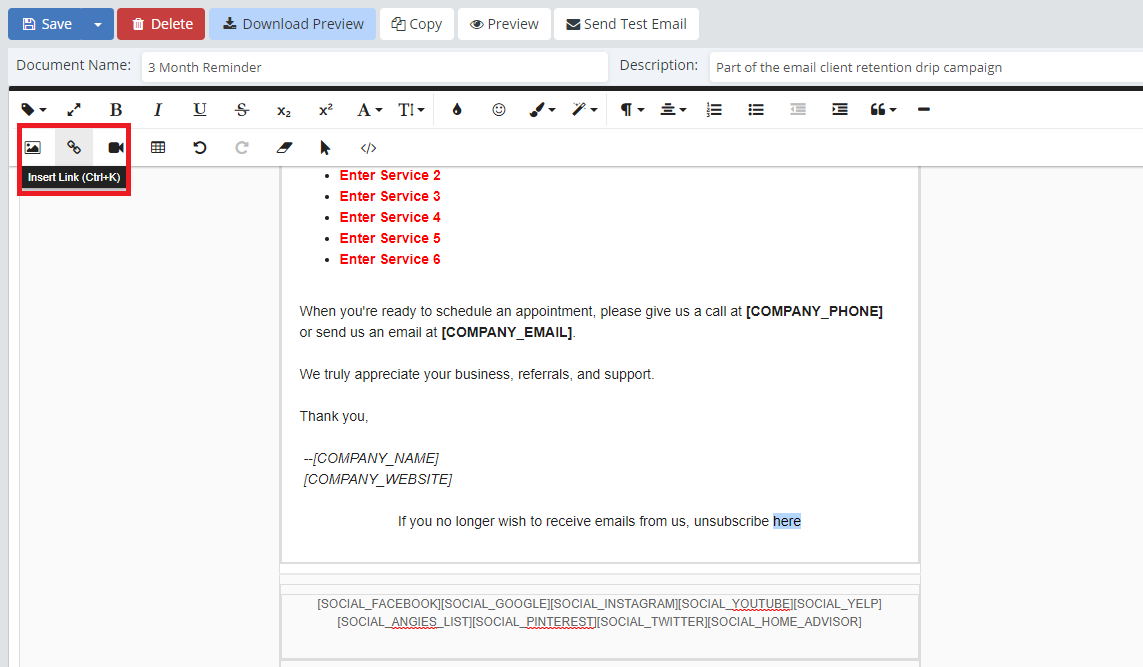The height and width of the screenshot is (667, 1143).
Task: Toggle underline formatting
Action: click(200, 110)
